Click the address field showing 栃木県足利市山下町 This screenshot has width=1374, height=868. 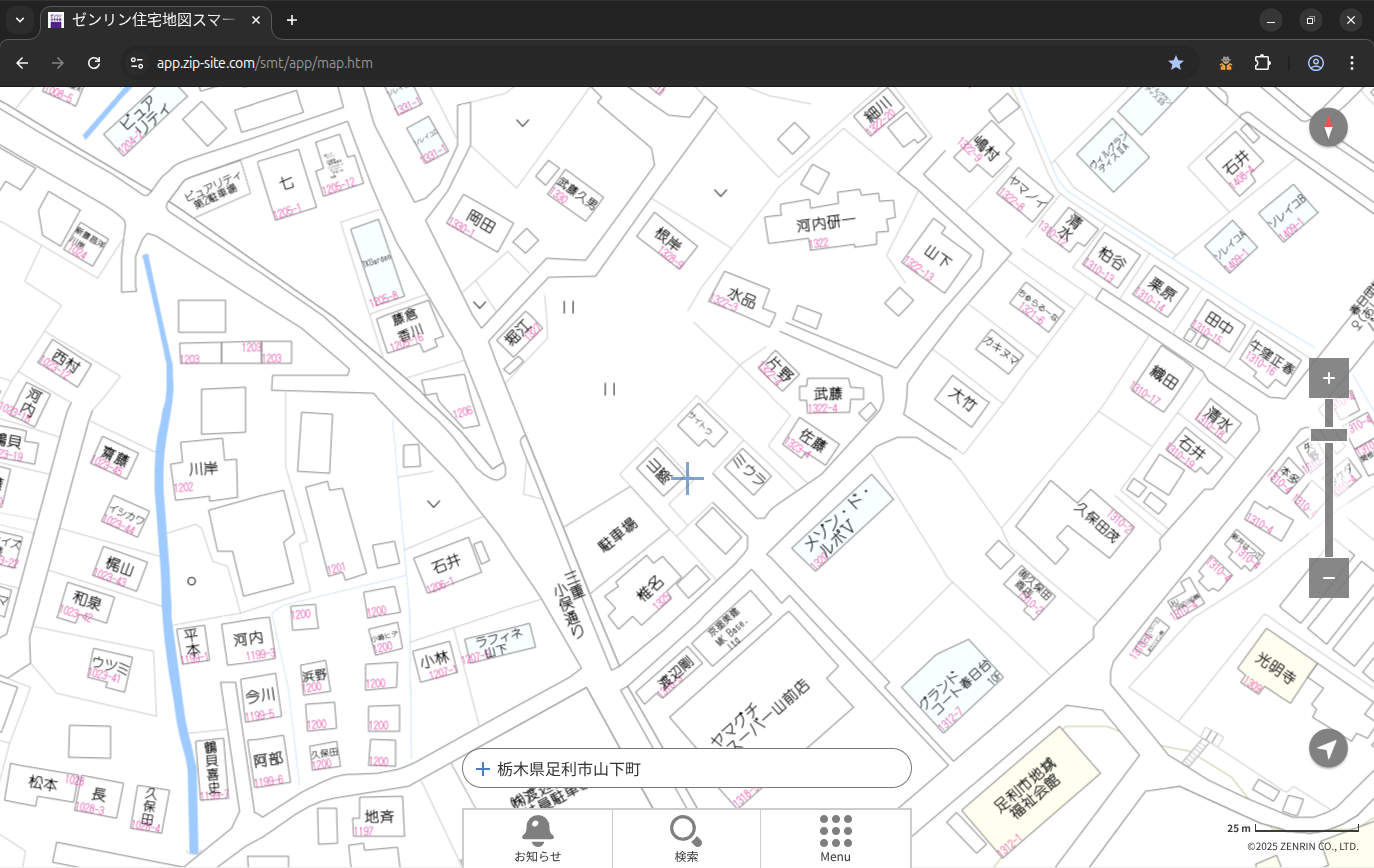(x=686, y=769)
